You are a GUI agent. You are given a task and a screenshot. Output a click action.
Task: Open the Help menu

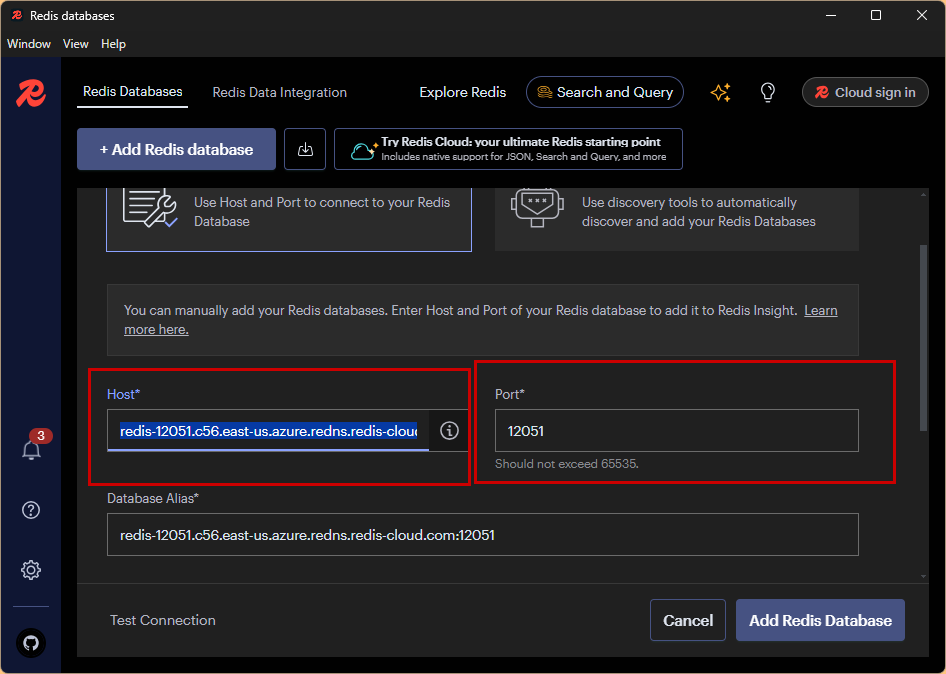[x=113, y=44]
